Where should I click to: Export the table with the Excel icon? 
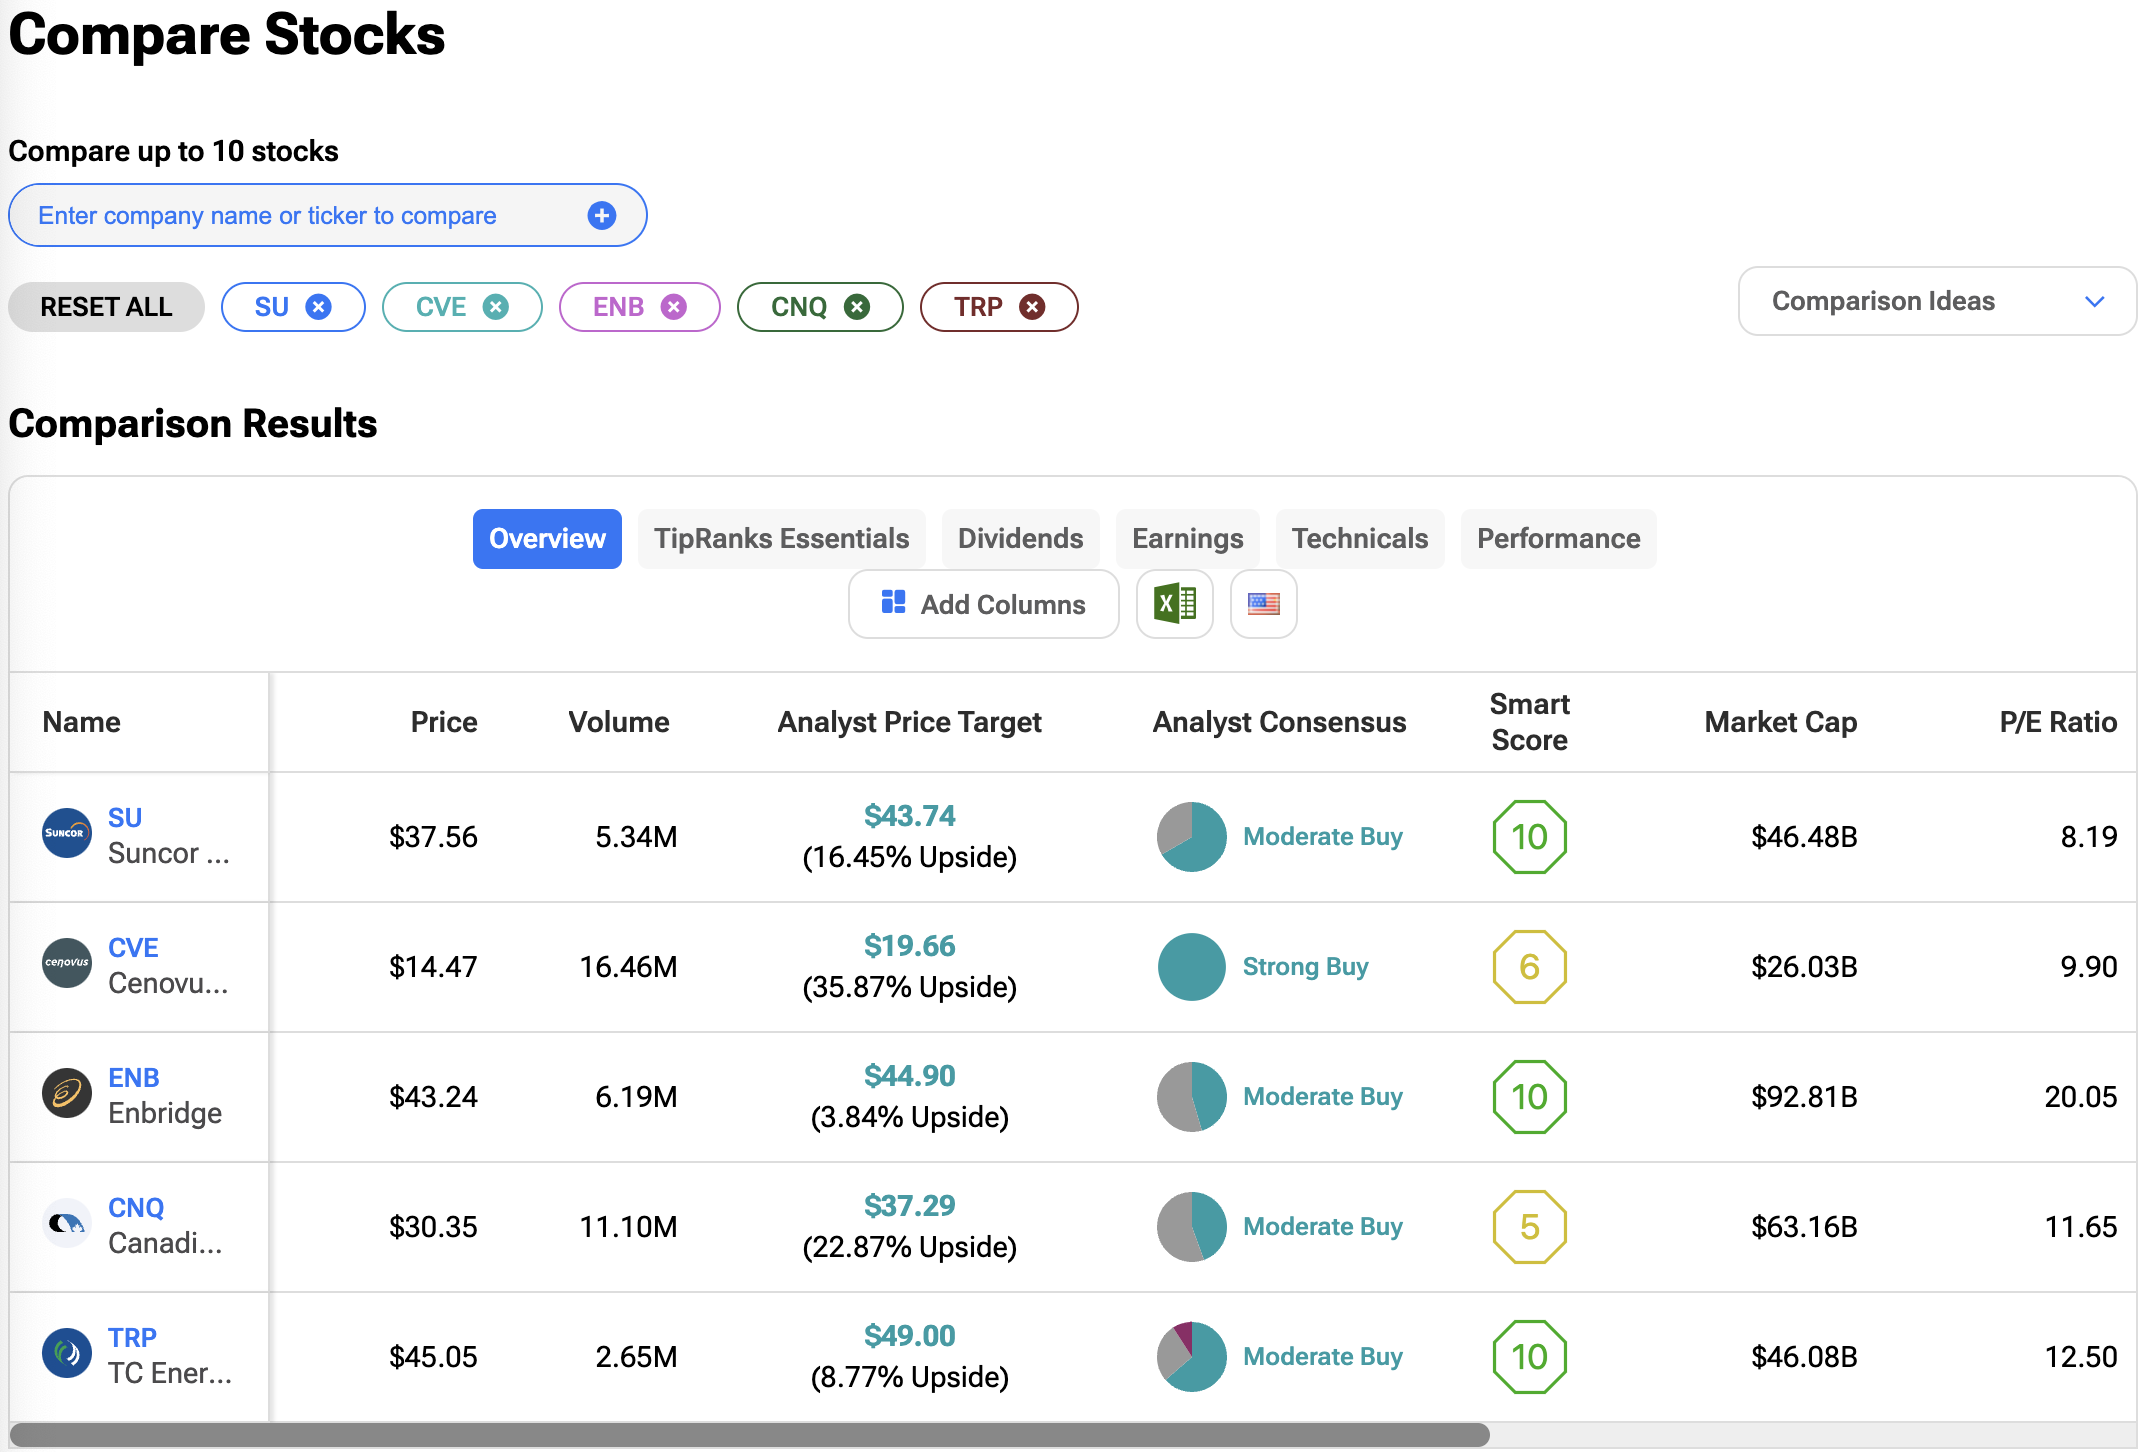point(1175,604)
